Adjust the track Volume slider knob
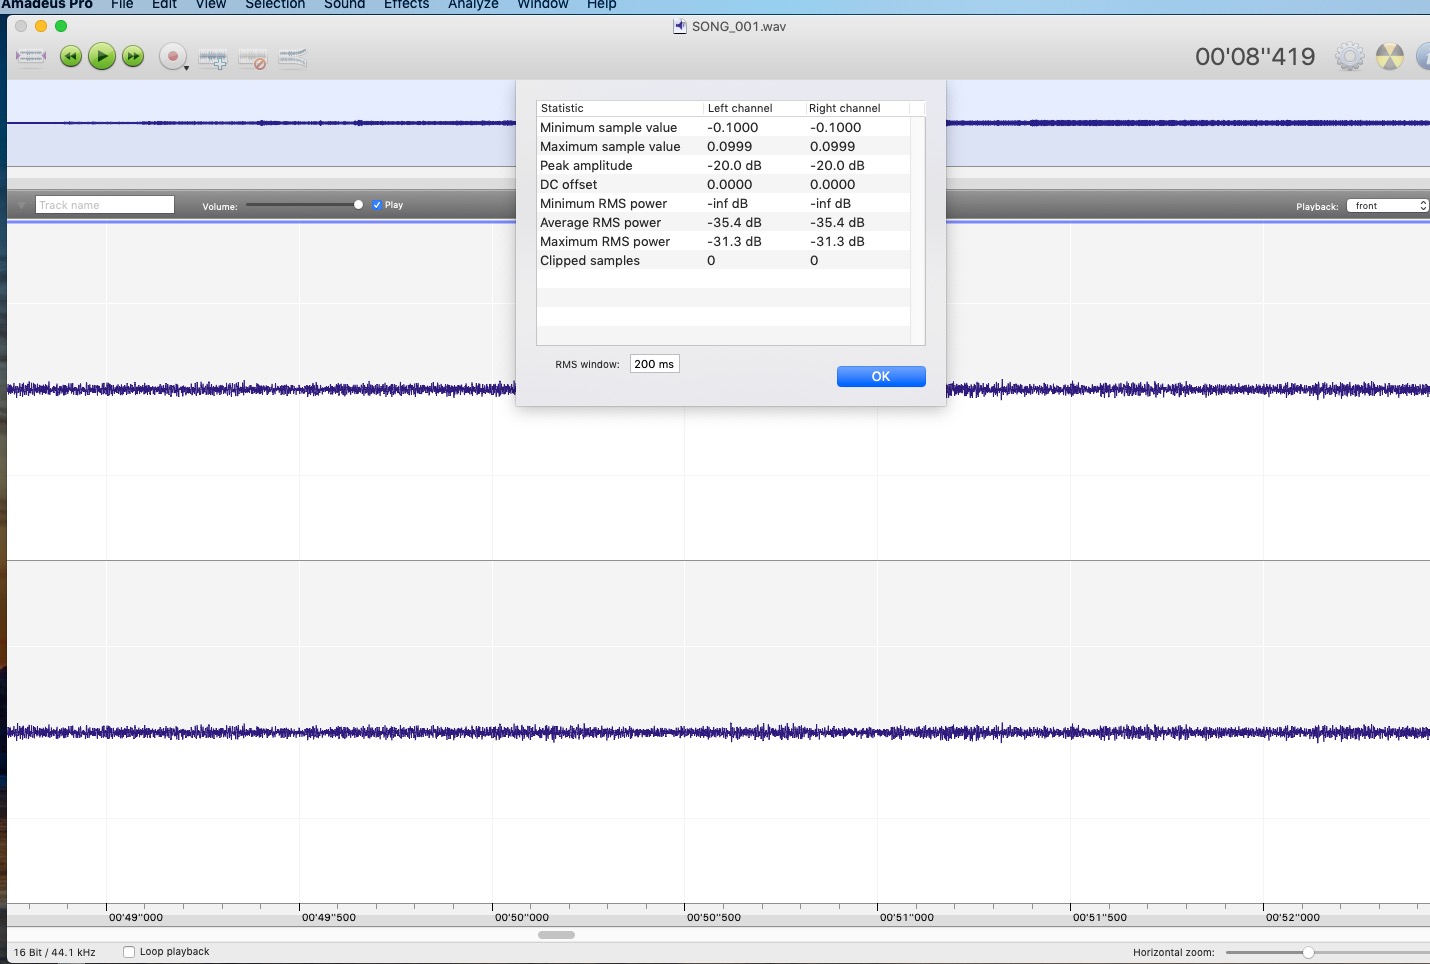 pos(358,205)
